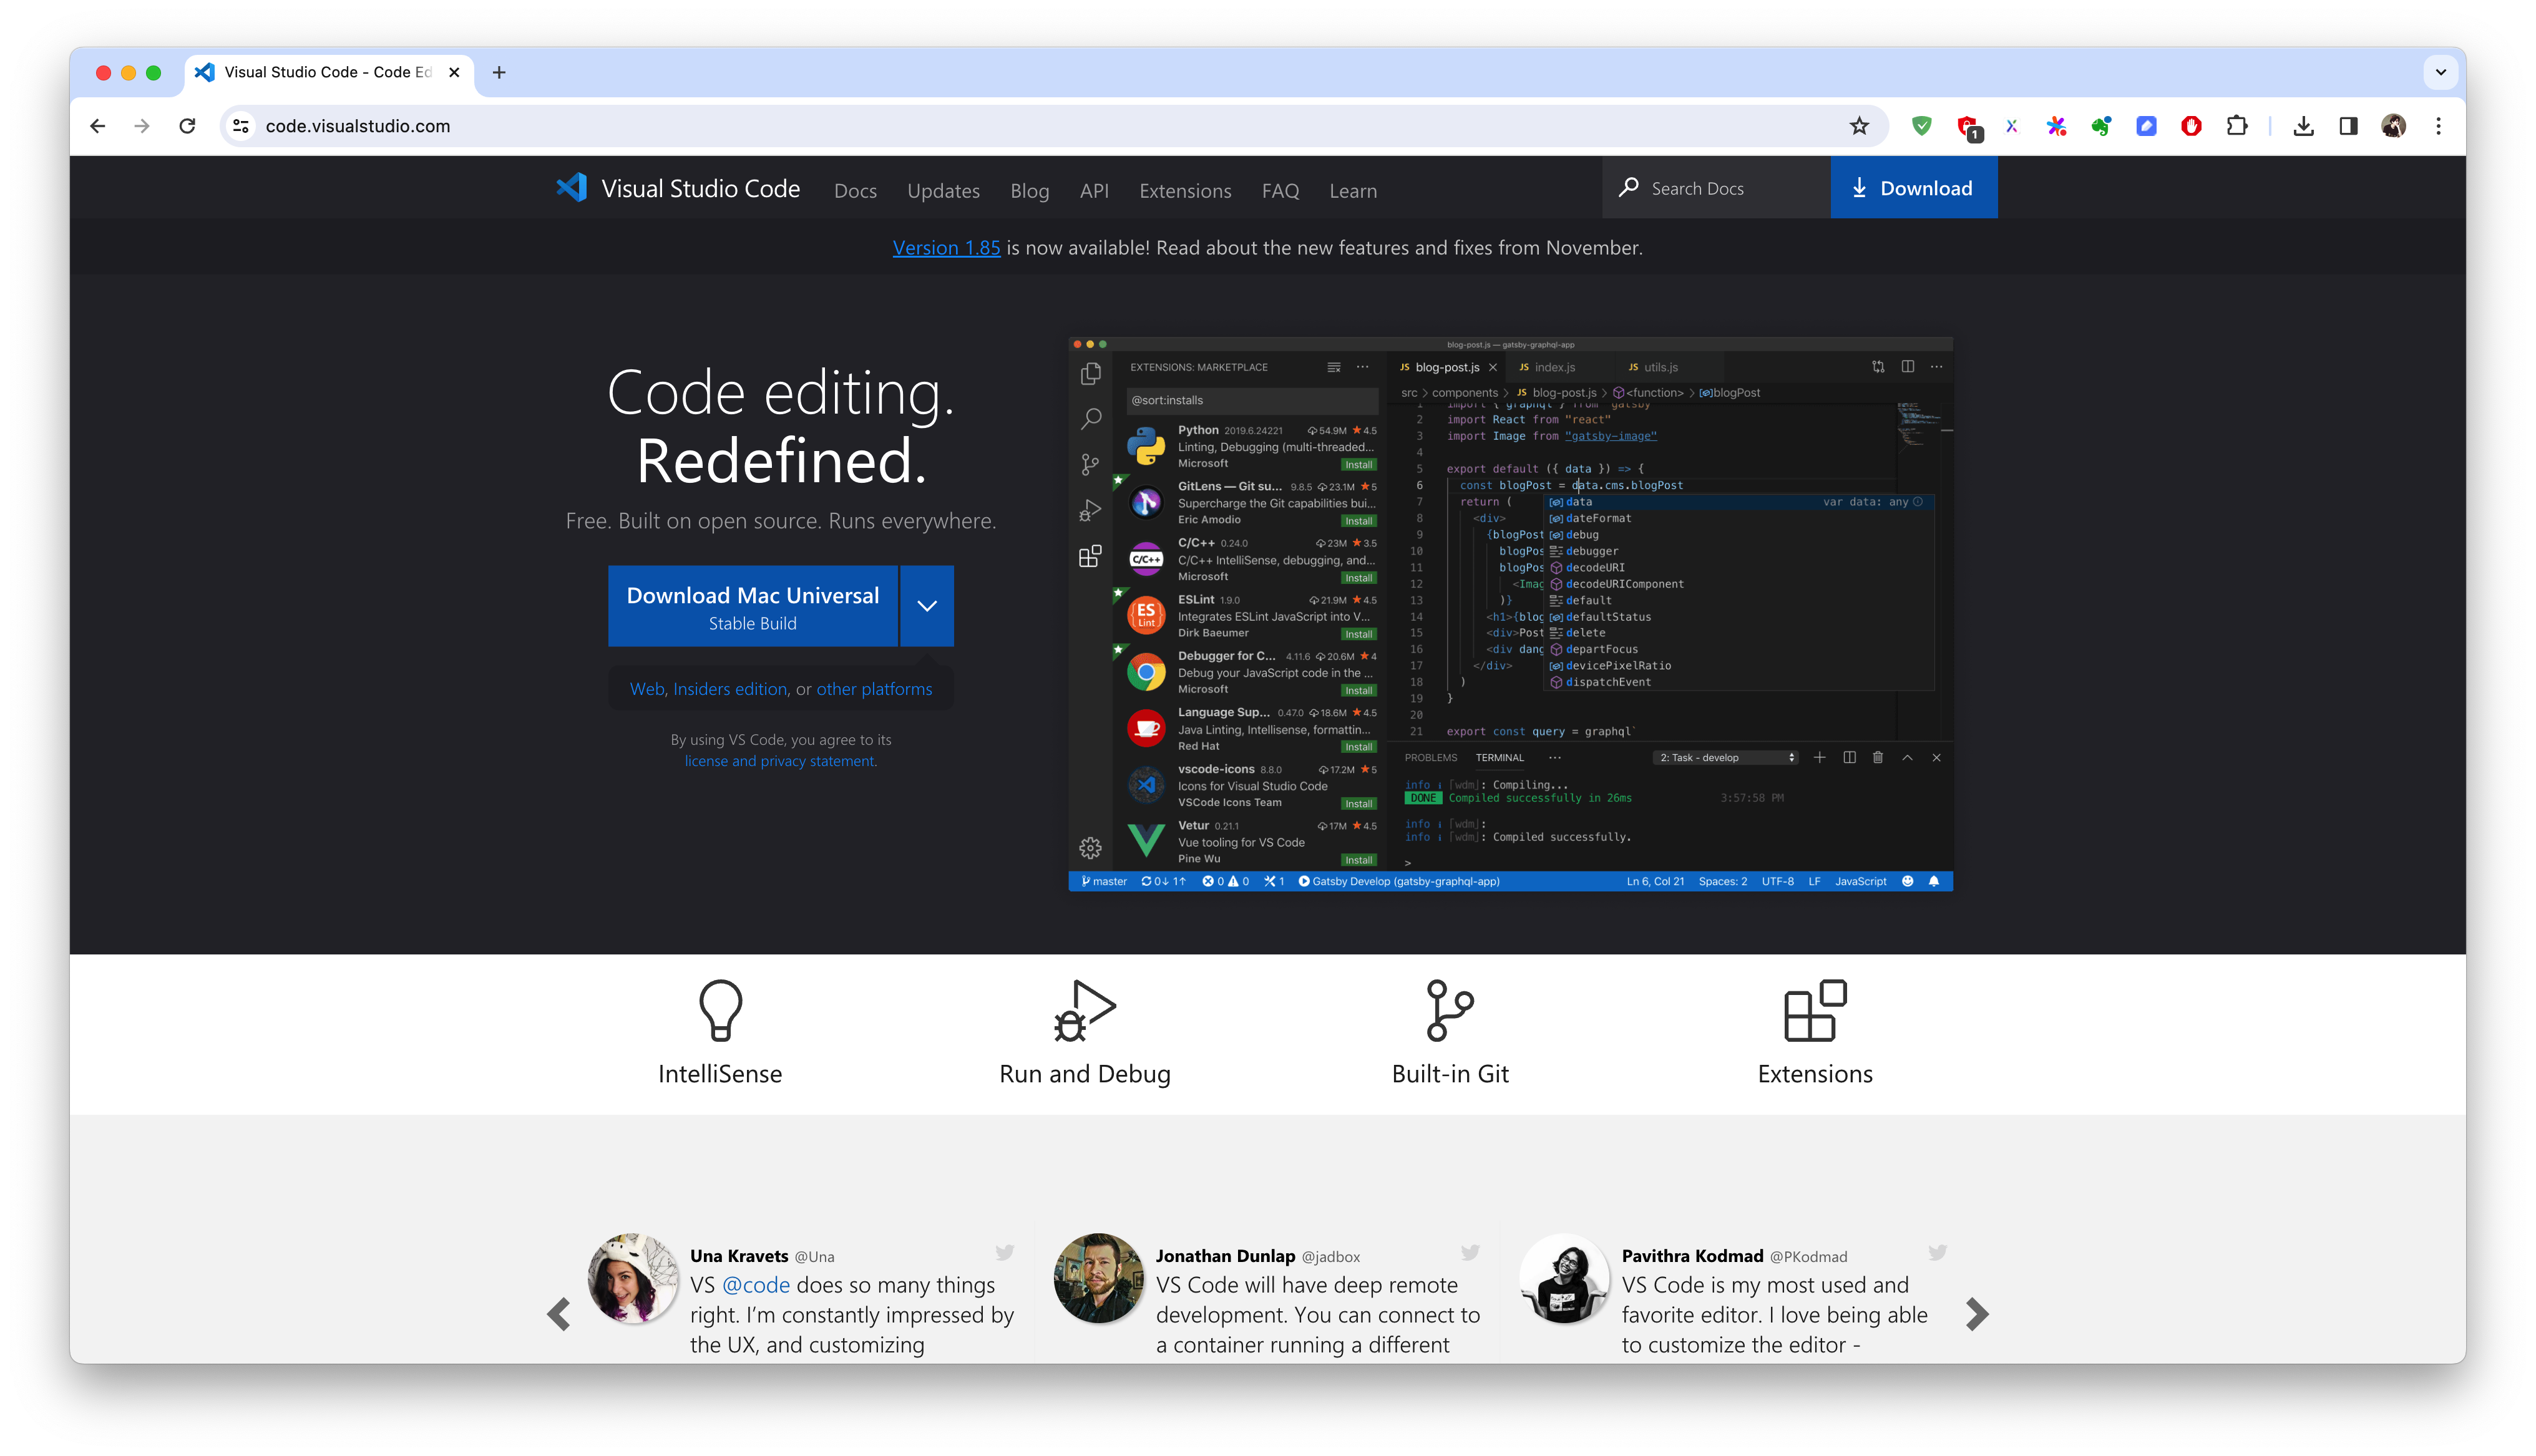Open the Chrome profile avatar

click(x=2393, y=126)
